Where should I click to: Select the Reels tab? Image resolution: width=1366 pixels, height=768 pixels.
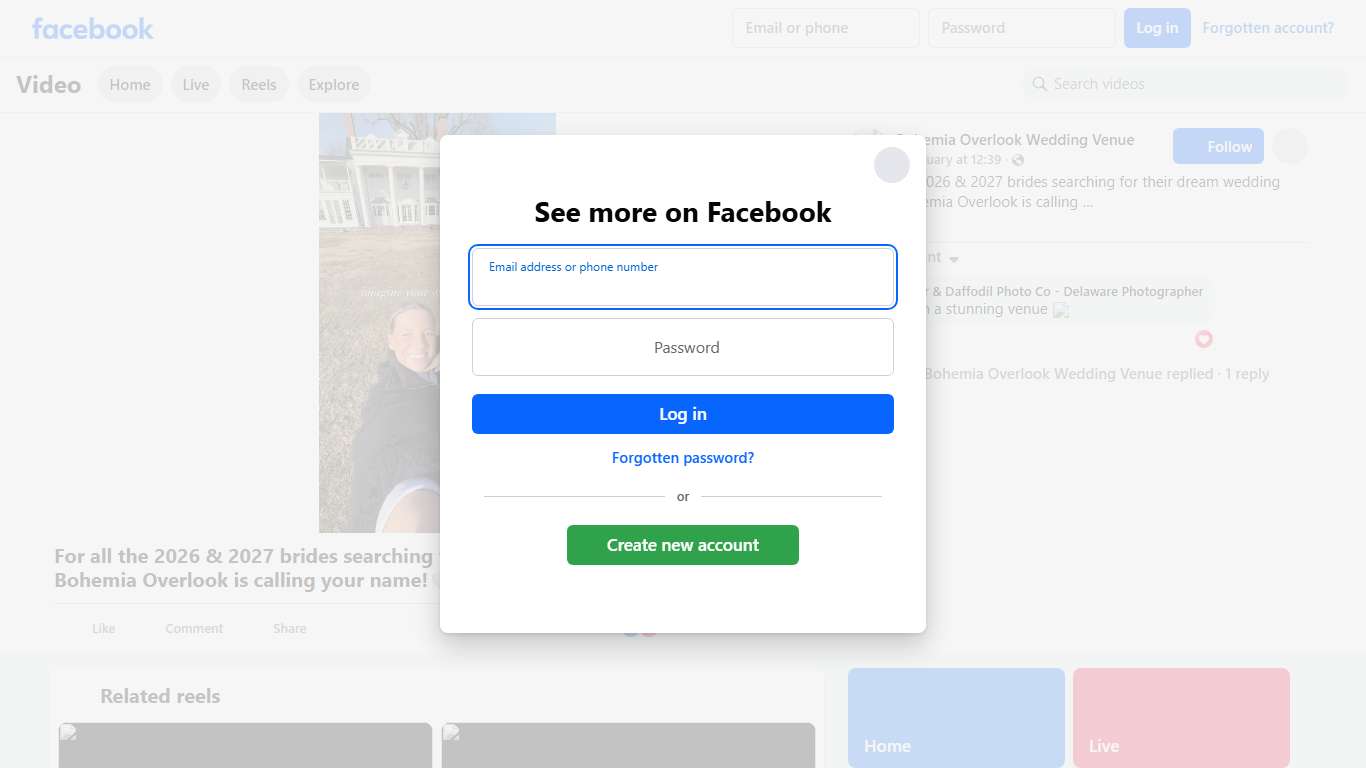[259, 85]
